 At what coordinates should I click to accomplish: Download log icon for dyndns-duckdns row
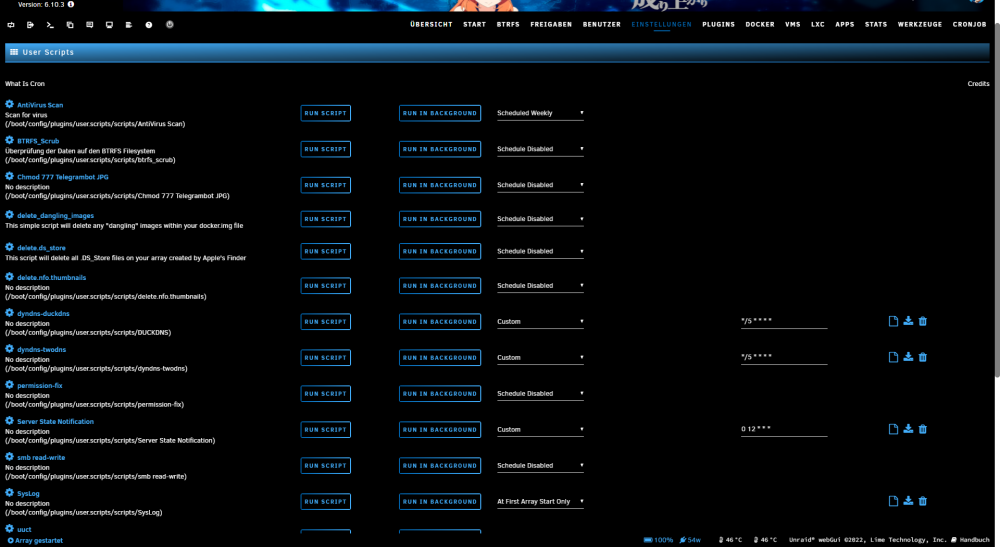[x=908, y=321]
